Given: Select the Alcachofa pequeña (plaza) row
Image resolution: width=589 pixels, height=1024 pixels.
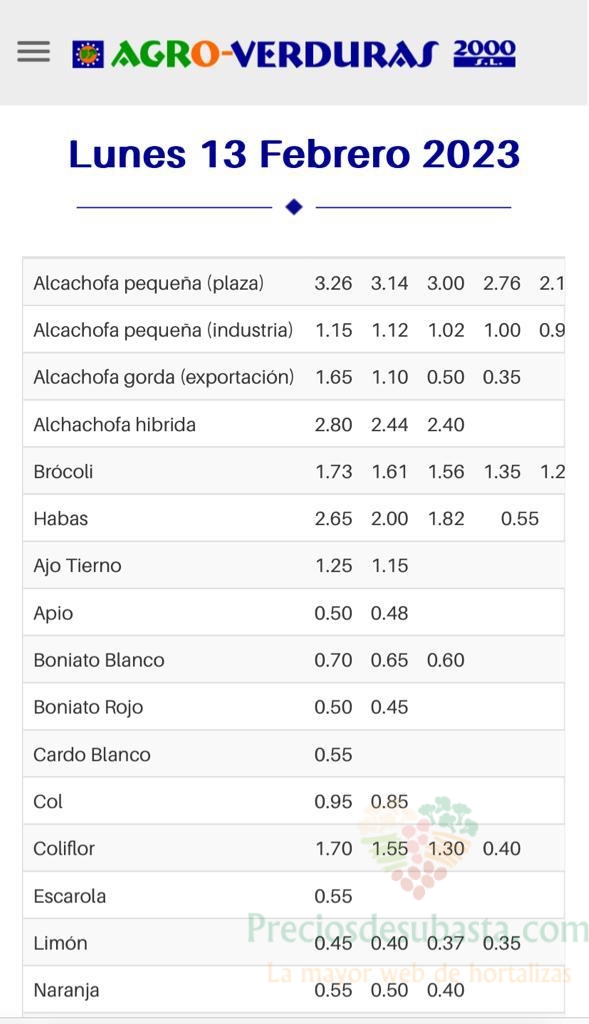Looking at the screenshot, I should point(294,283).
